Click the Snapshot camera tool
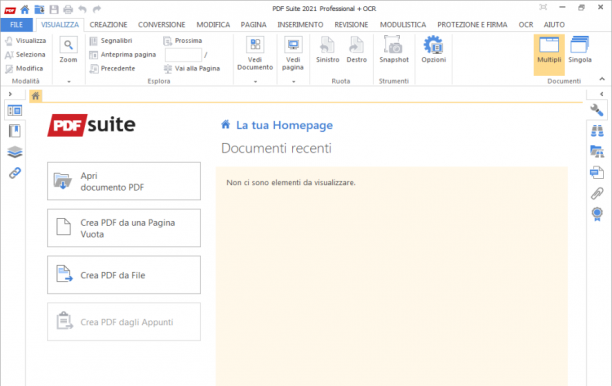 pos(394,50)
